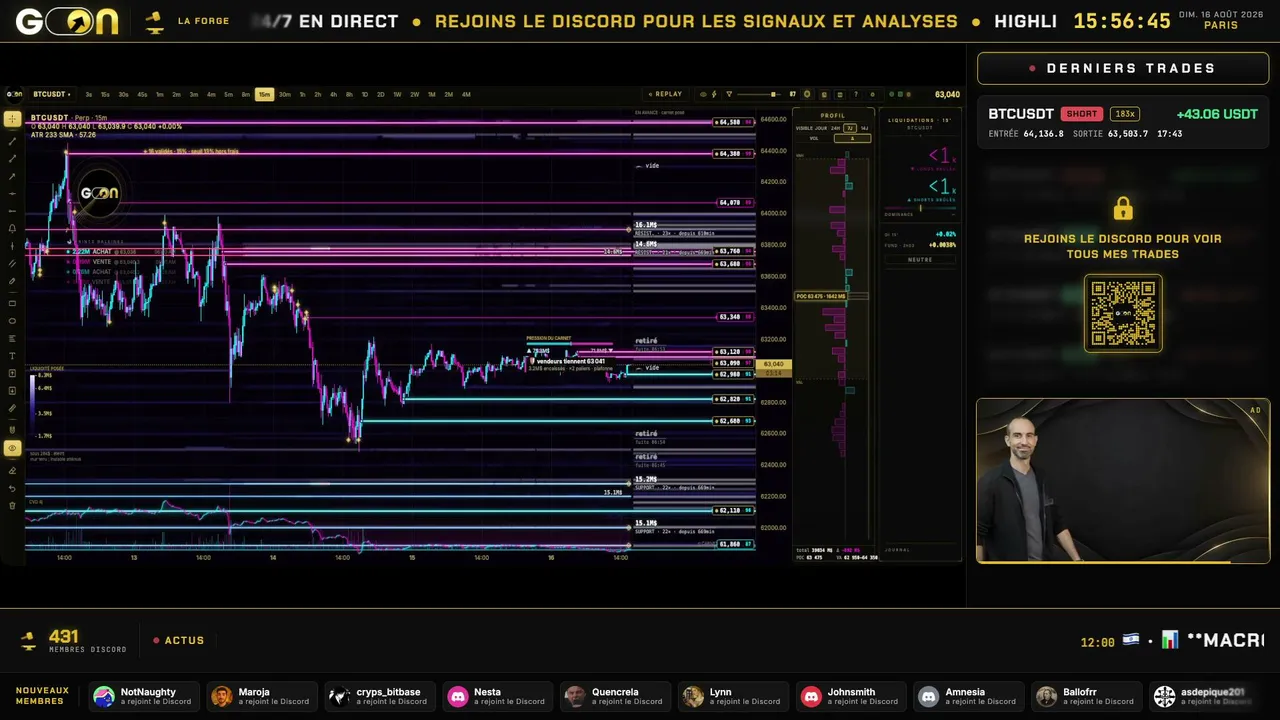Image resolution: width=1280 pixels, height=720 pixels.
Task: Click the Discord QR code
Action: tap(1123, 313)
